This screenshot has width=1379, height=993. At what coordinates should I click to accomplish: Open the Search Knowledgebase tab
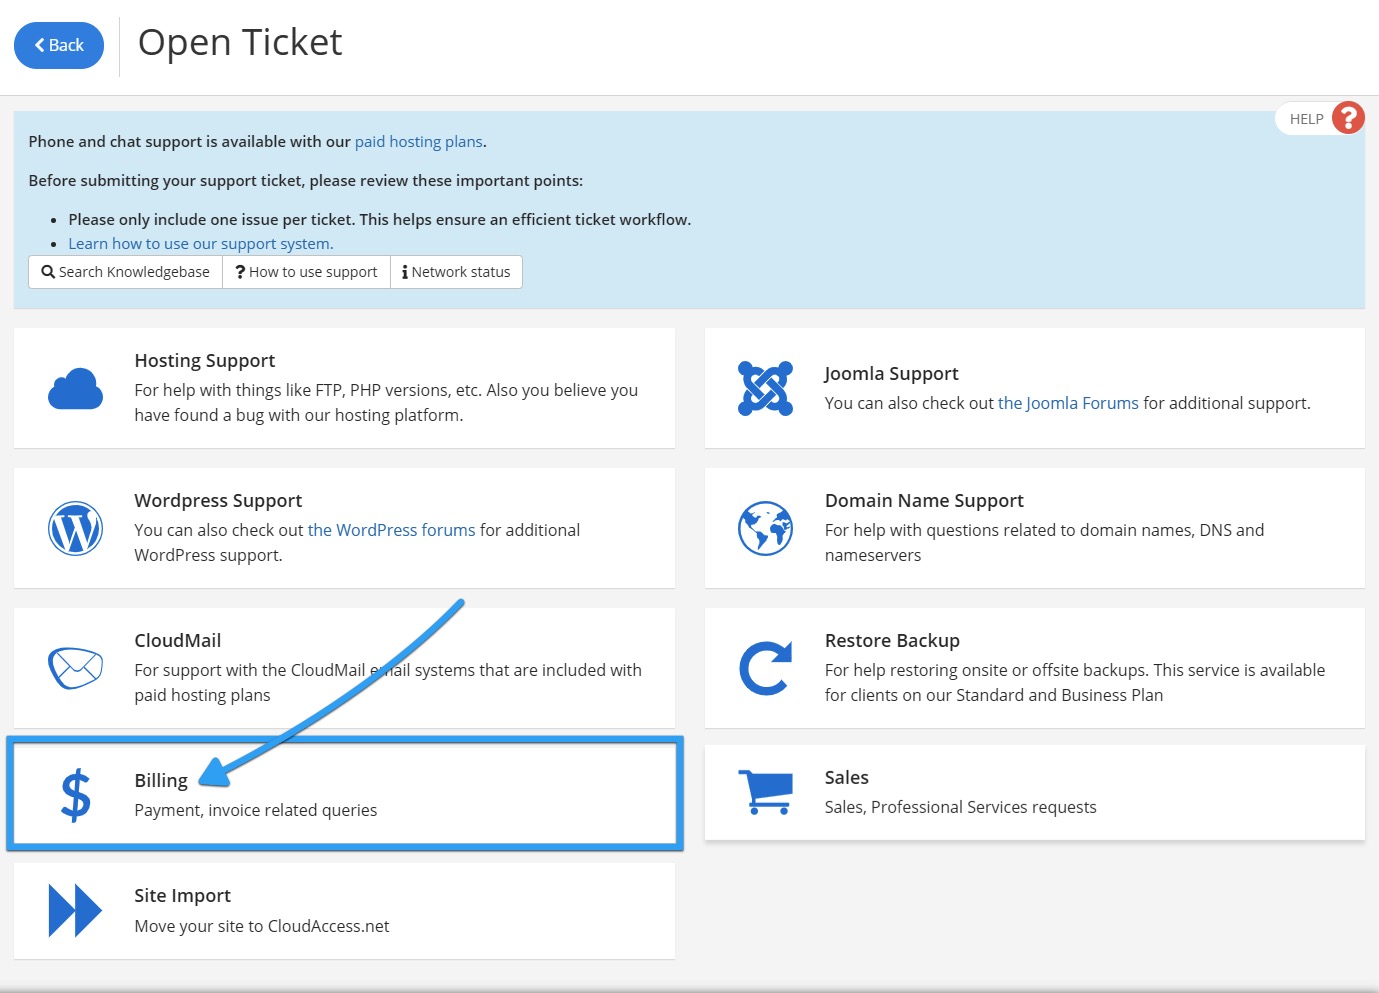[x=124, y=271]
